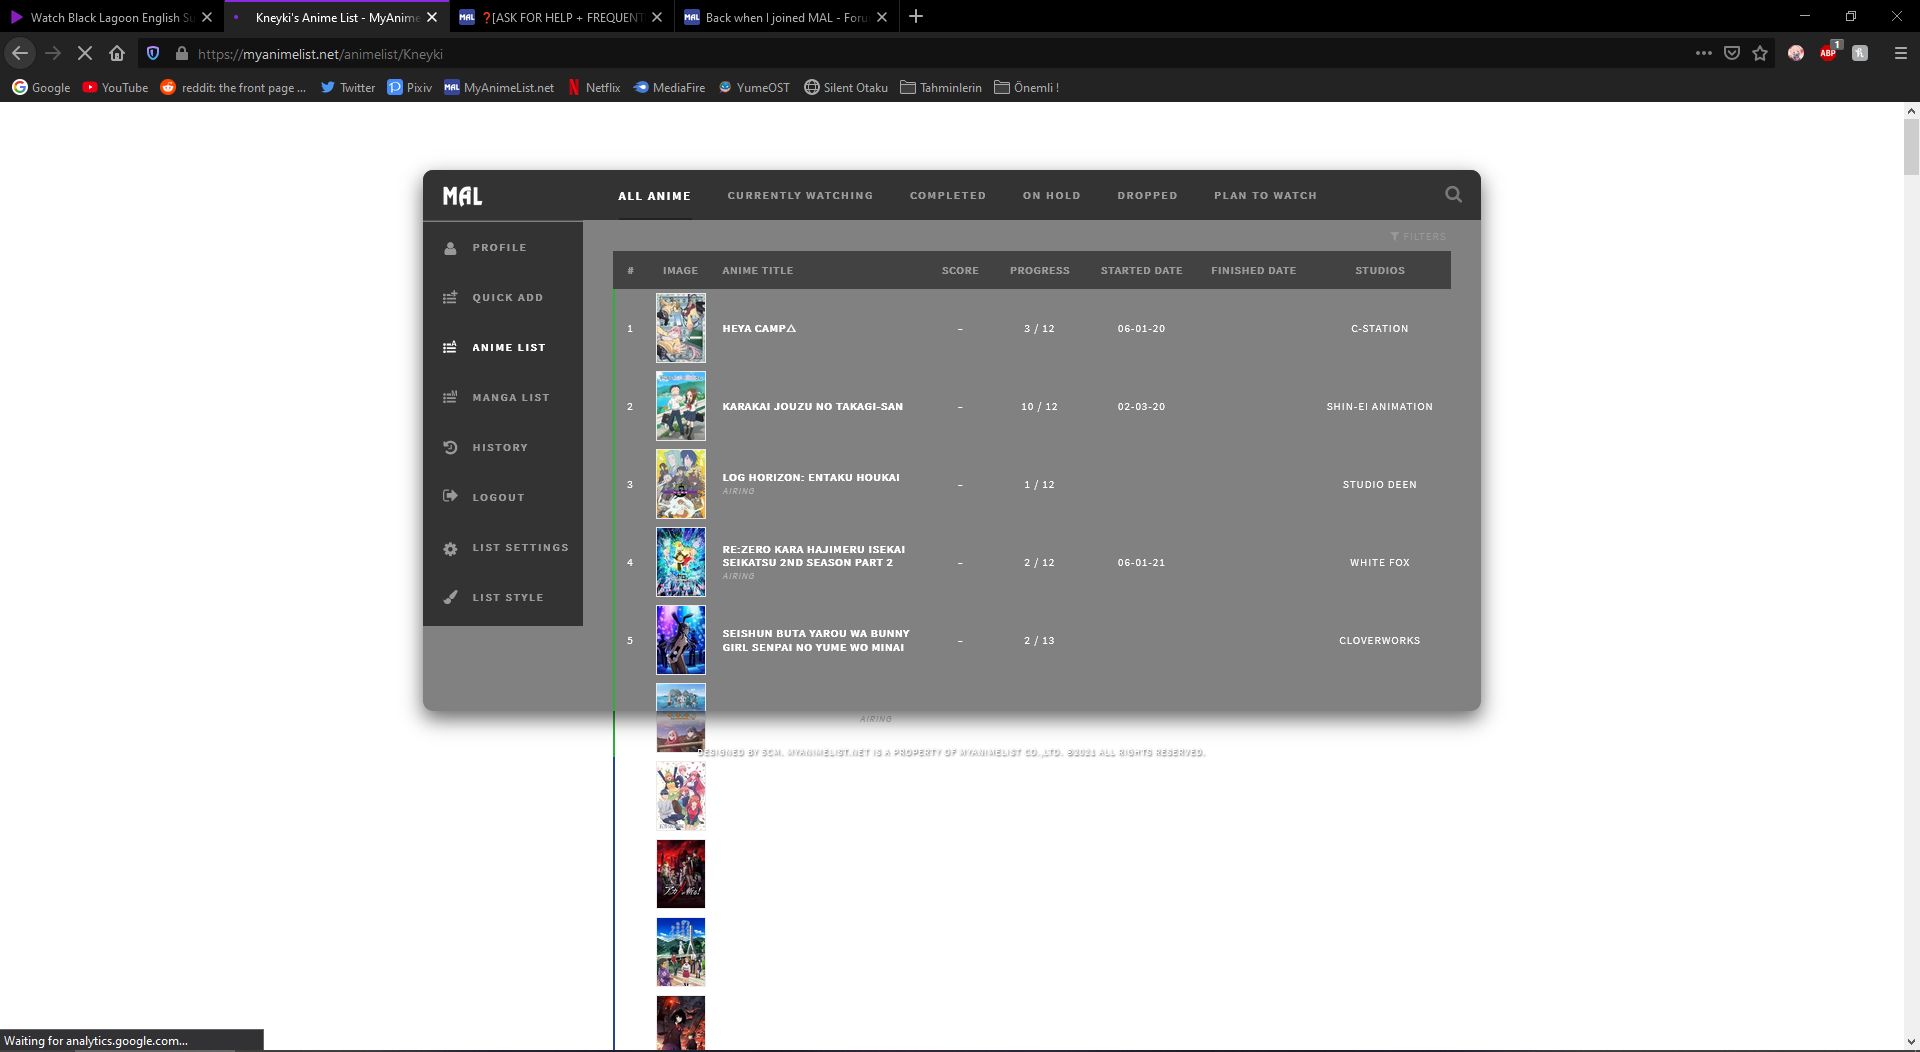Click the MAL logo in header
1920x1052 pixels.
point(462,196)
